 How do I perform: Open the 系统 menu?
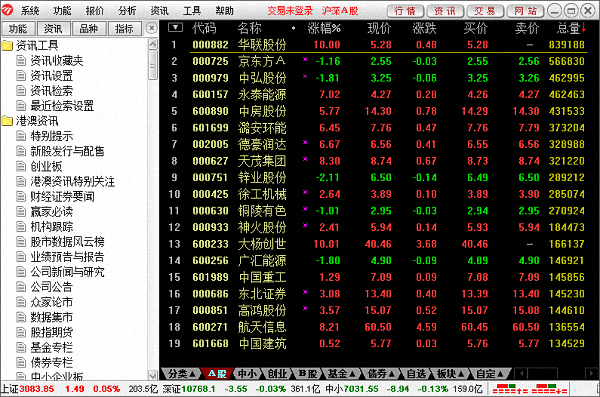(30, 11)
